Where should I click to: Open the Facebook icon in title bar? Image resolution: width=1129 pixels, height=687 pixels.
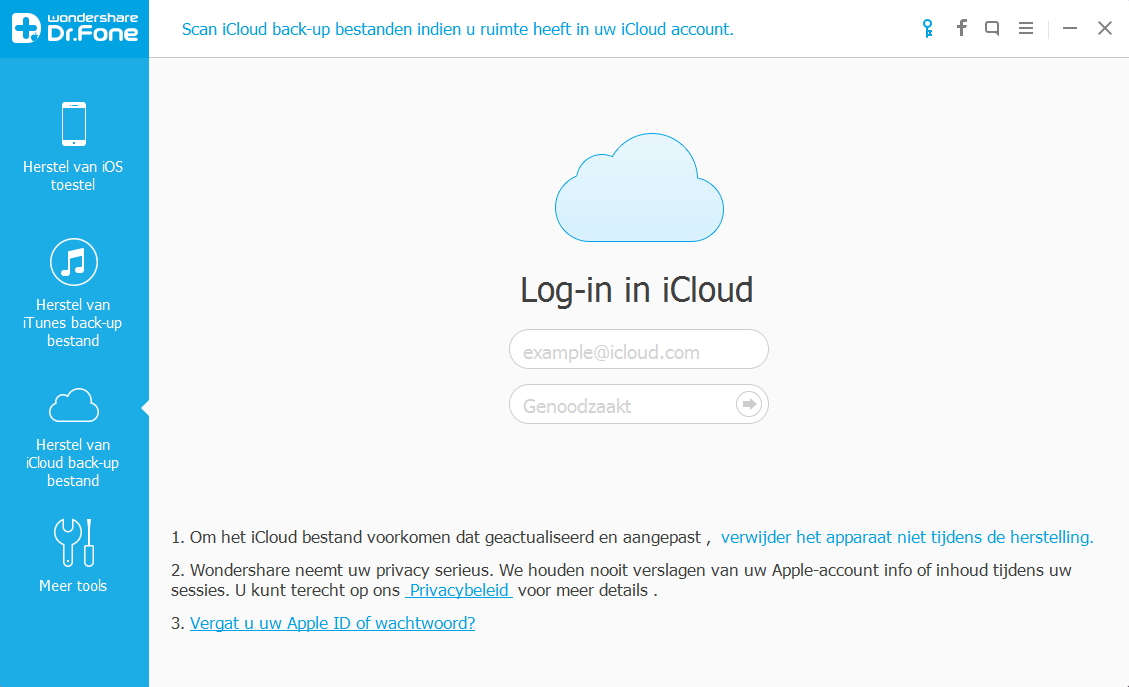(961, 28)
